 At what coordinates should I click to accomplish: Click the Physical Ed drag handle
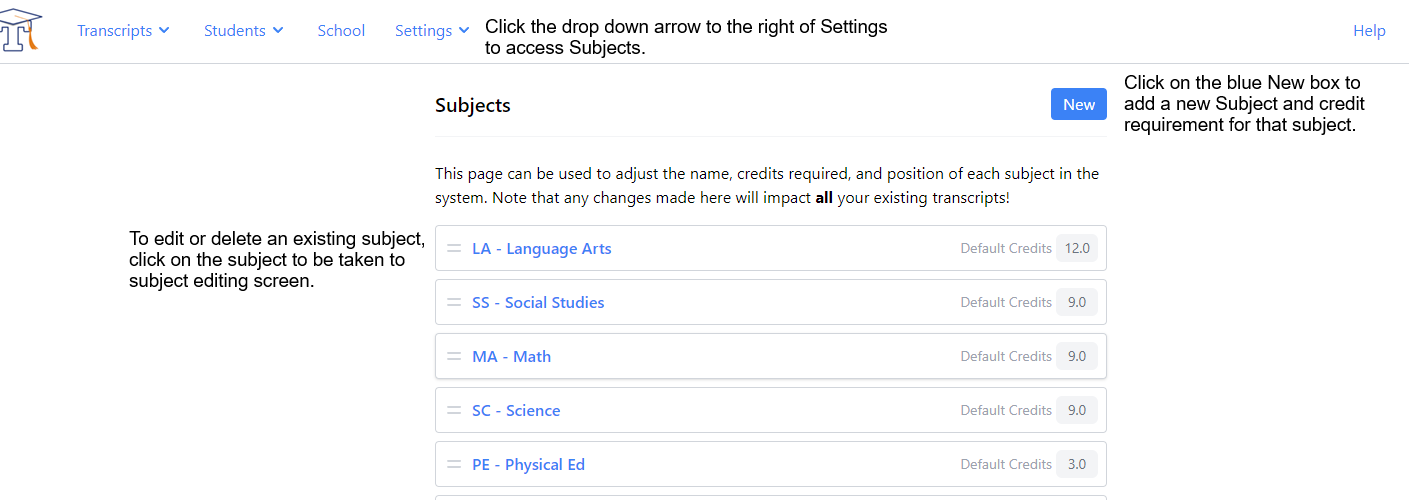click(454, 464)
